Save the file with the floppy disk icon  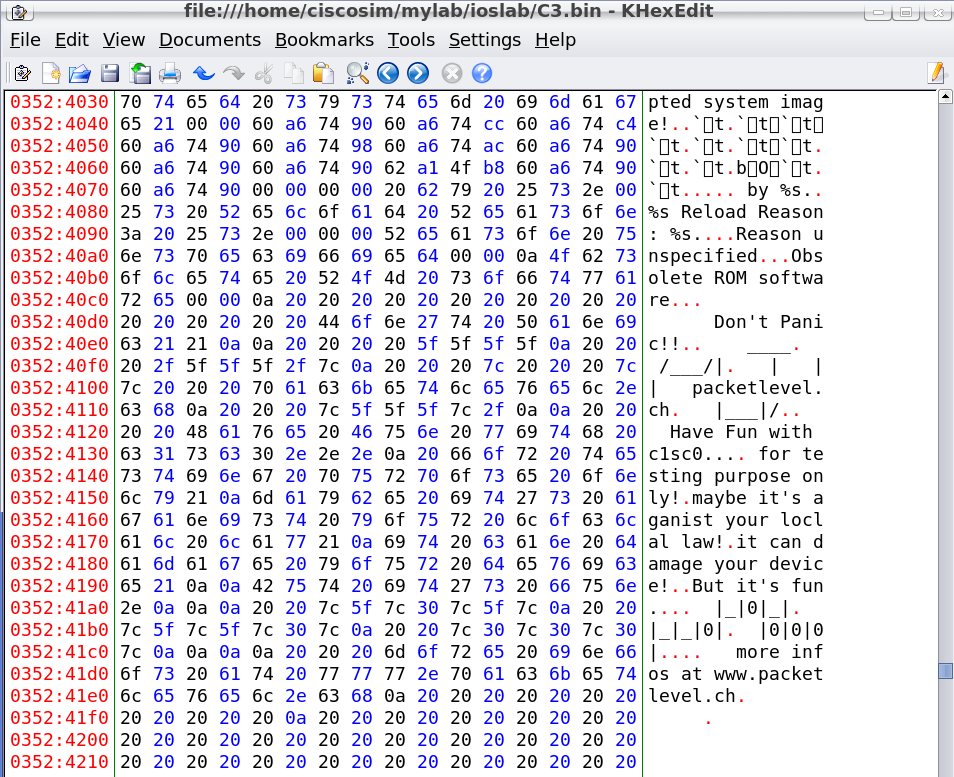110,73
